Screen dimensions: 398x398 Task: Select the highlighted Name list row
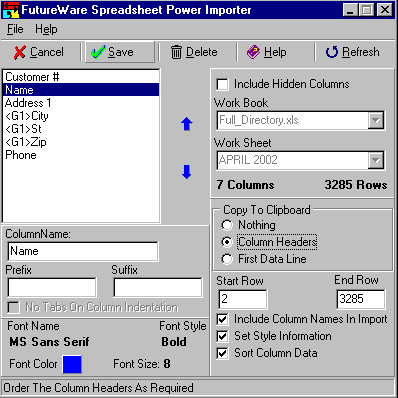point(81,90)
